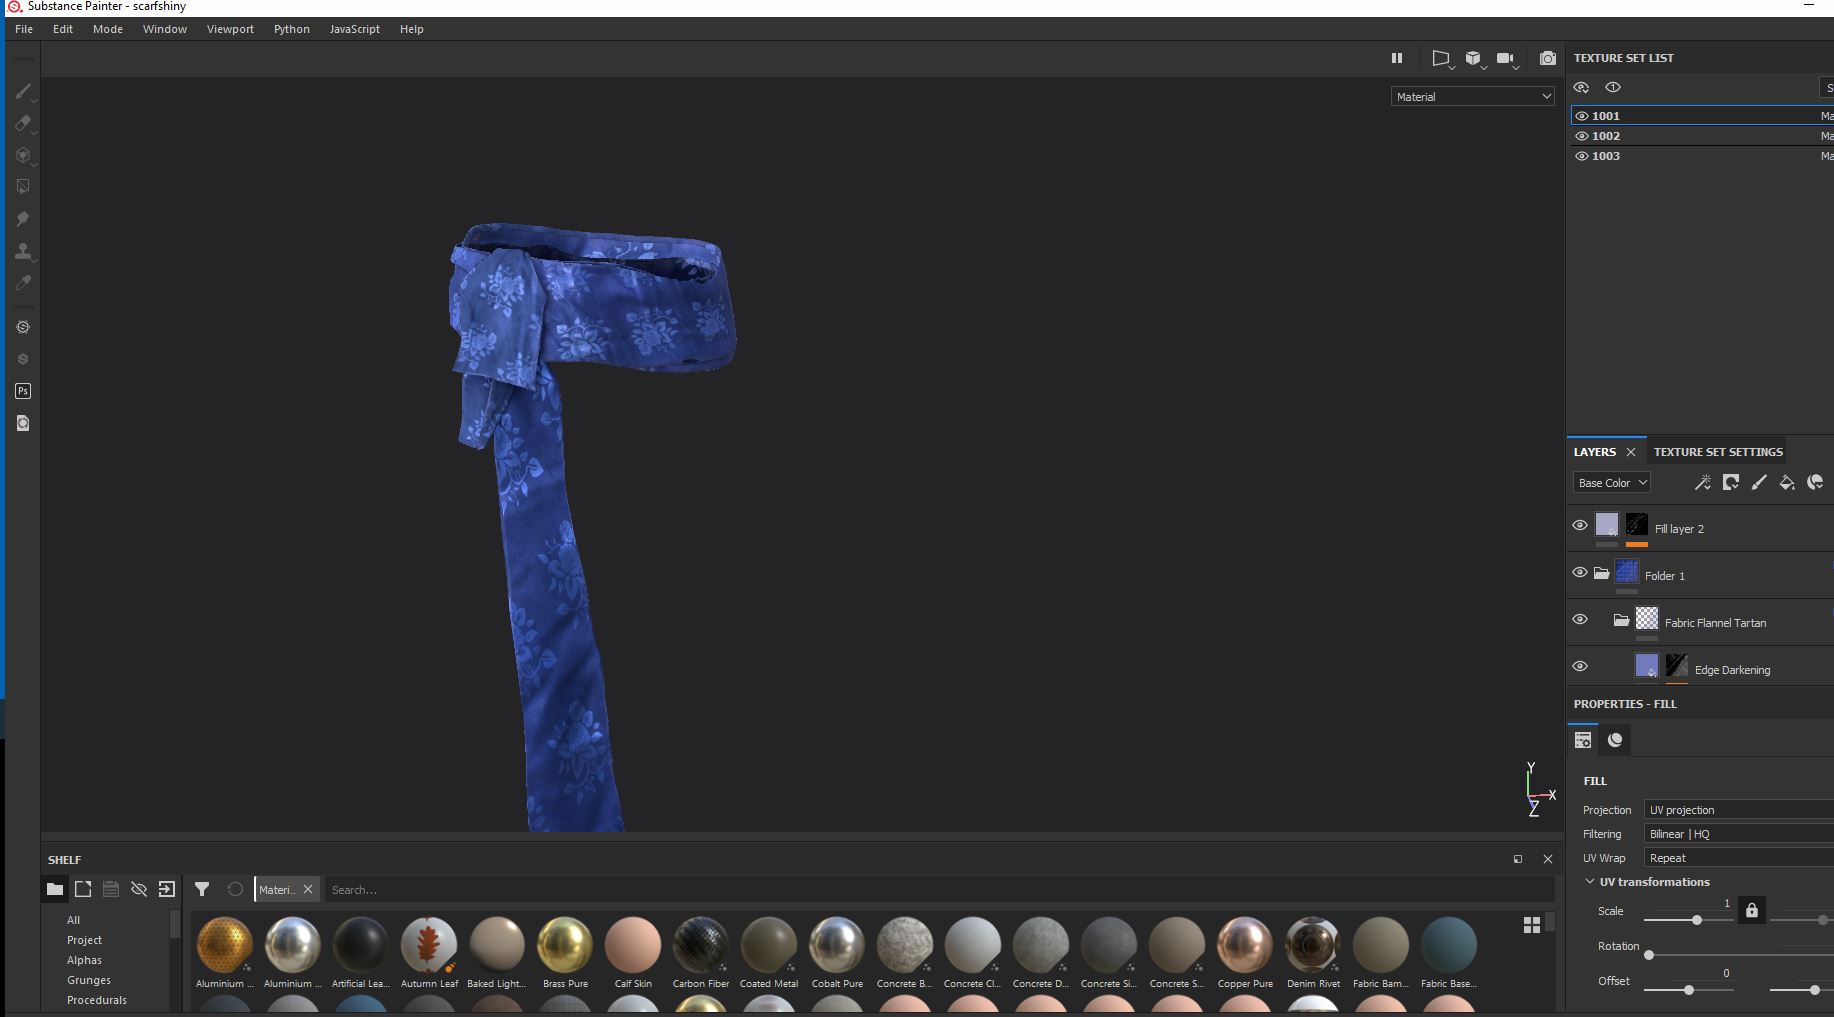Click the add fill layer bucket icon
The width and height of the screenshot is (1834, 1017).
1787,483
